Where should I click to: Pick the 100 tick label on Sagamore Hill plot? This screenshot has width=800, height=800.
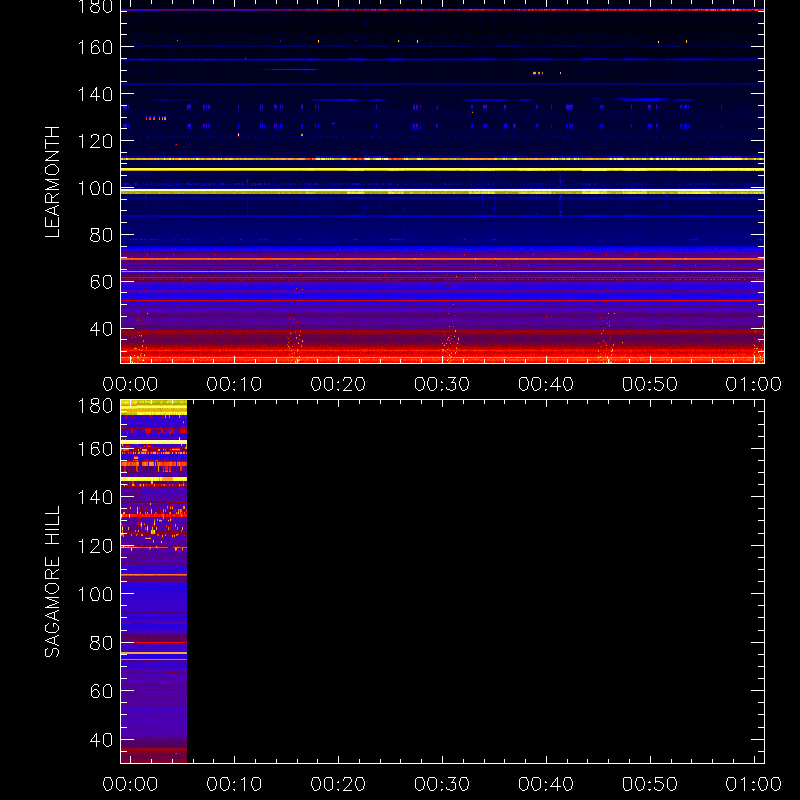click(x=95, y=594)
